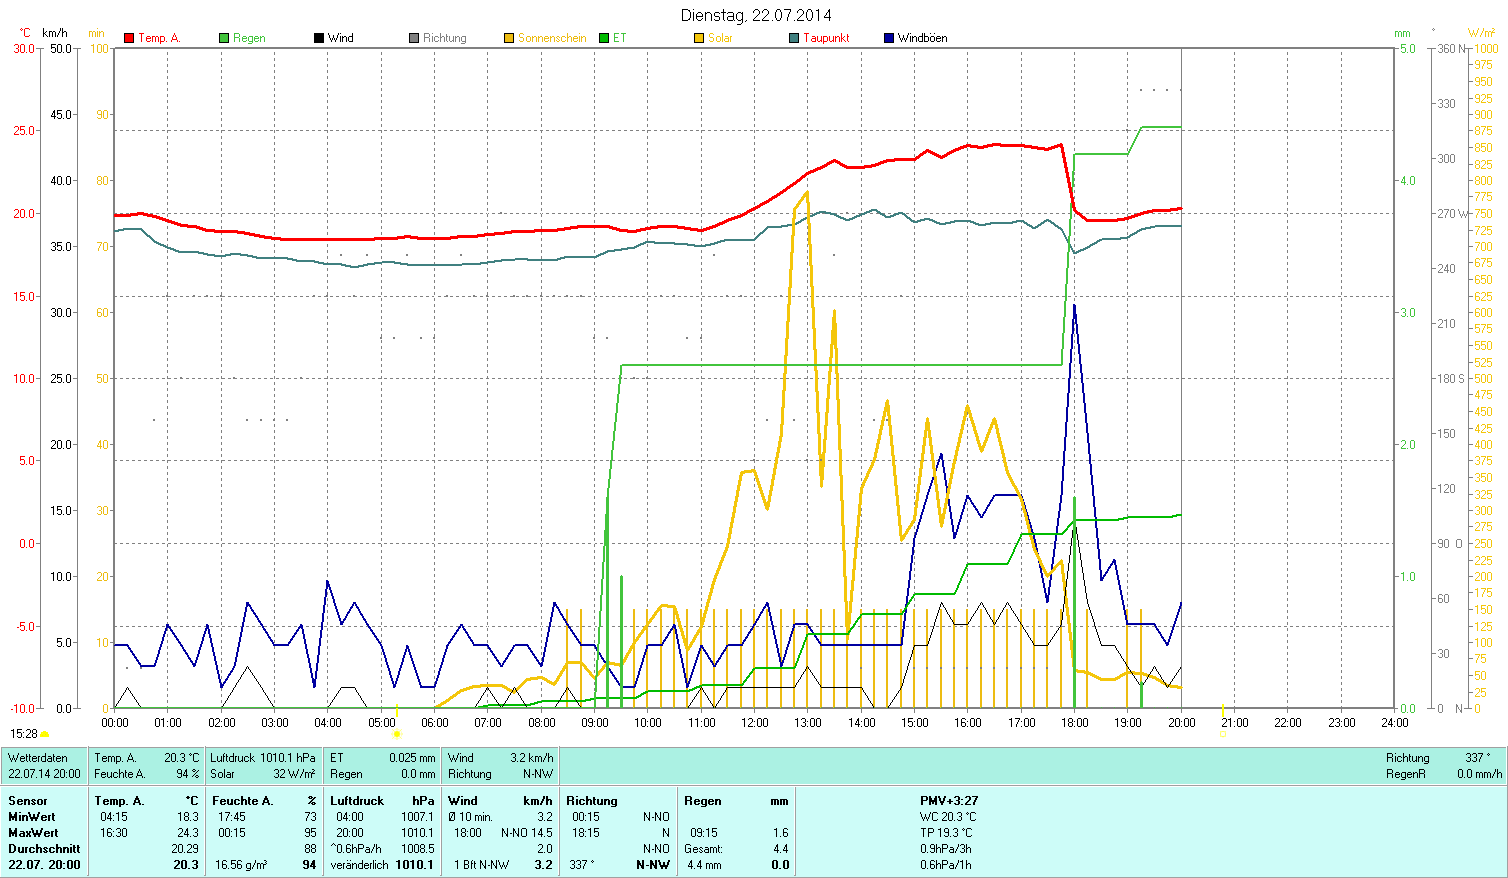Click the ET 0.025 mm reading
The width and height of the screenshot is (1508, 878).
[x=383, y=758]
